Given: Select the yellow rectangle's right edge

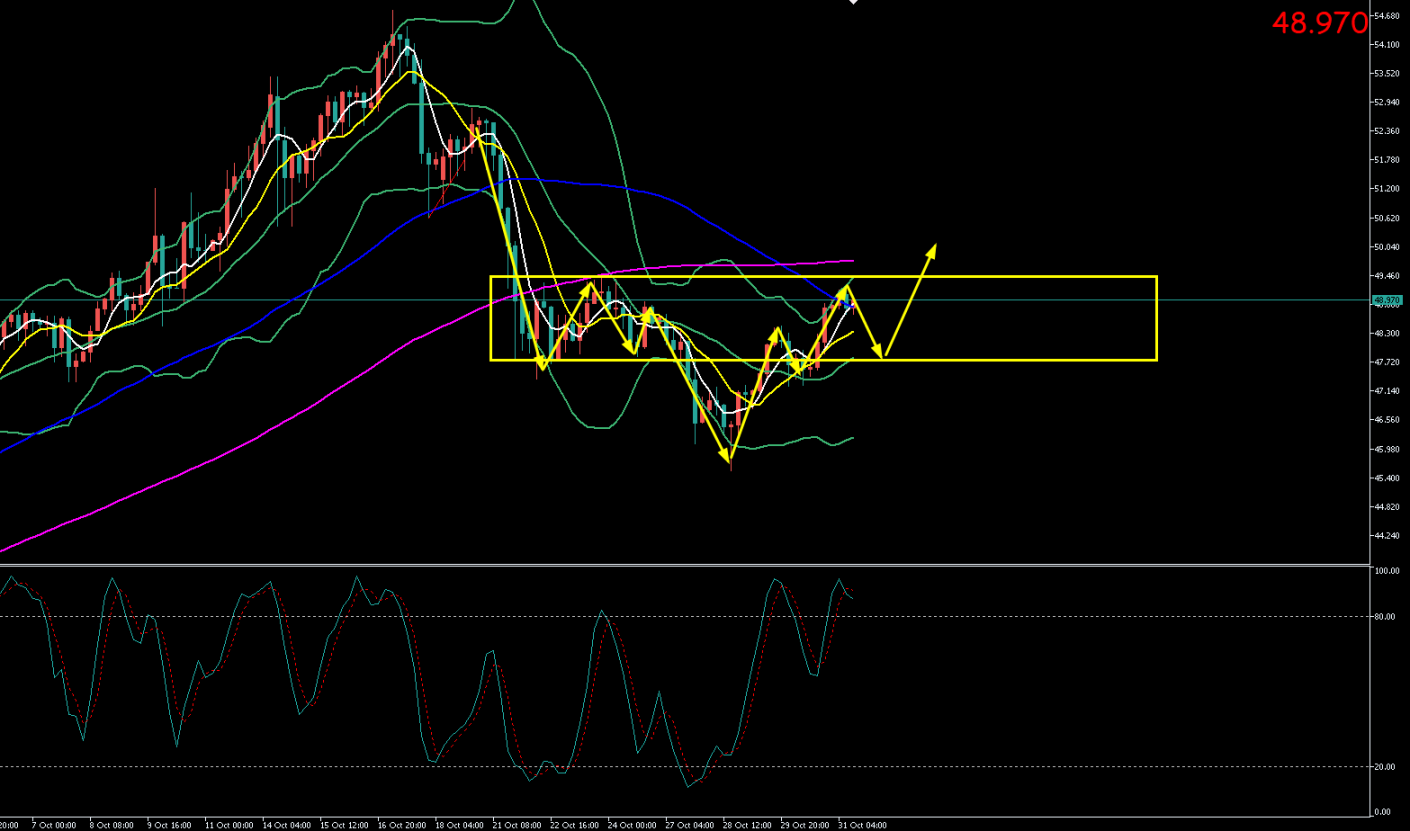Looking at the screenshot, I should [x=1156, y=318].
